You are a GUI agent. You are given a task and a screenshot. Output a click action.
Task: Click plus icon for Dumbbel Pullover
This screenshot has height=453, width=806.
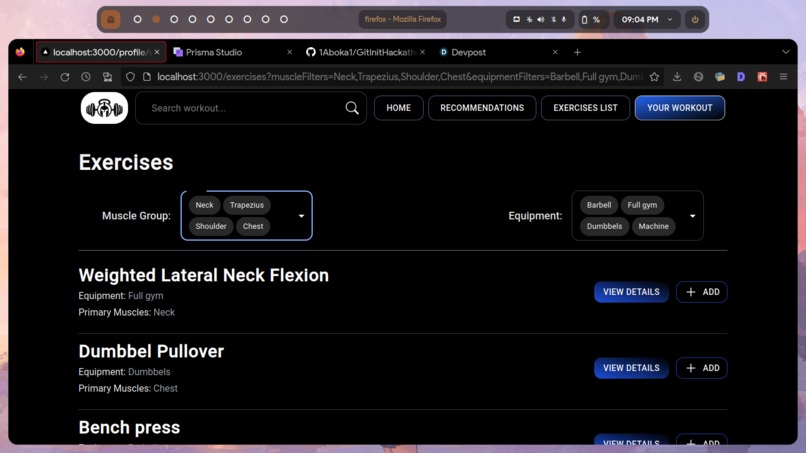pos(691,368)
